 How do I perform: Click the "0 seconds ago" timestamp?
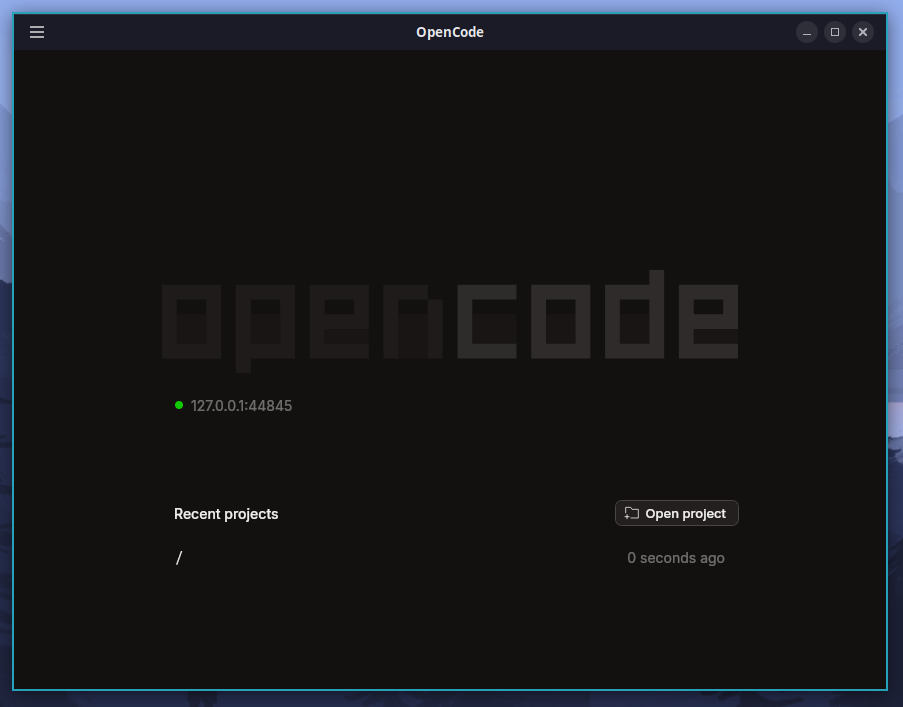click(676, 558)
